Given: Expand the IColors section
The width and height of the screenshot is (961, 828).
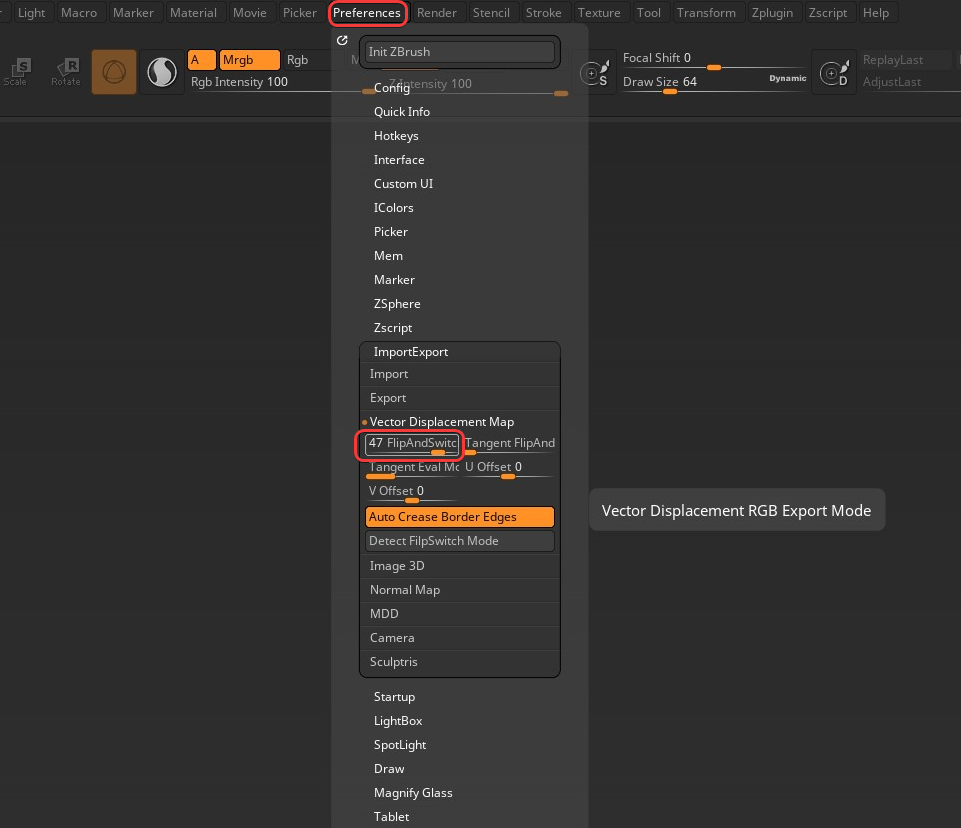Looking at the screenshot, I should [393, 207].
